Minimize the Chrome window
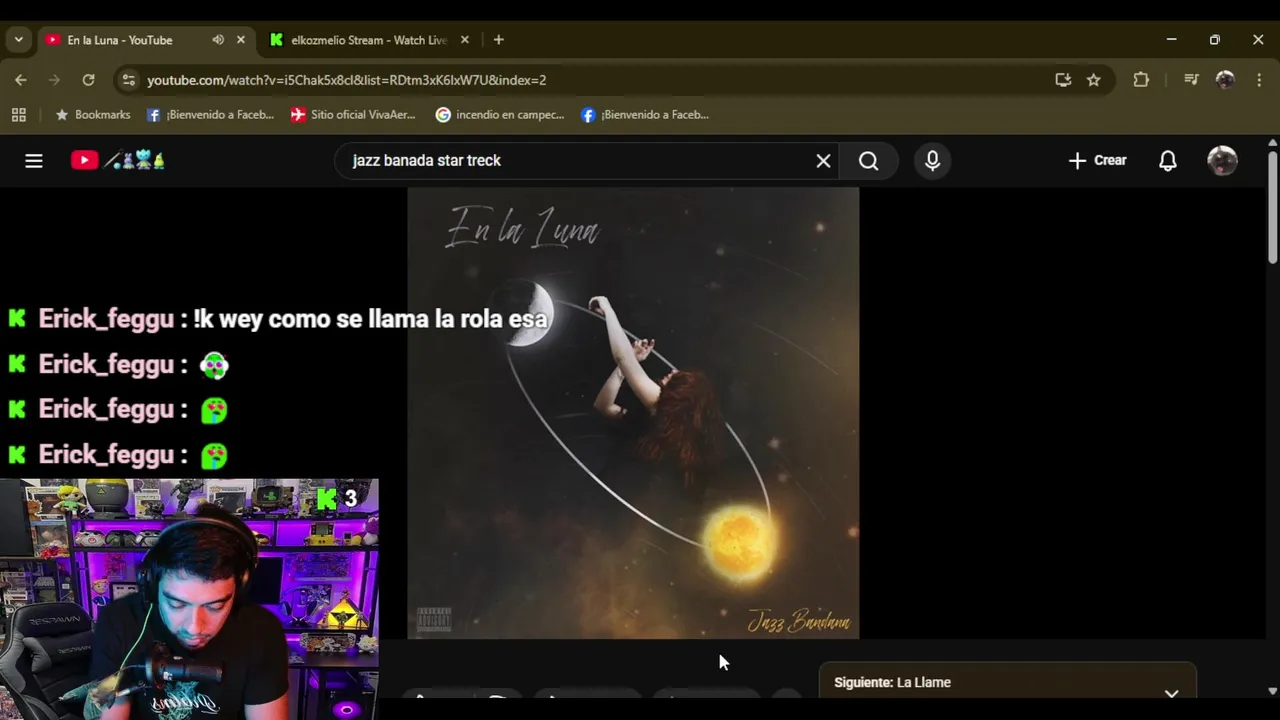 coord(1171,40)
